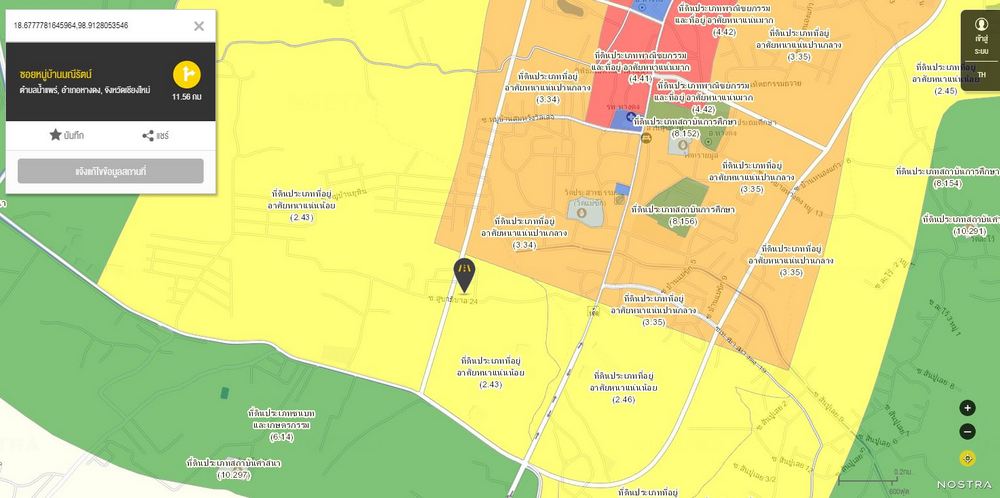The image size is (1000, 498).
Task: Open the user login profile icon
Action: 981,24
